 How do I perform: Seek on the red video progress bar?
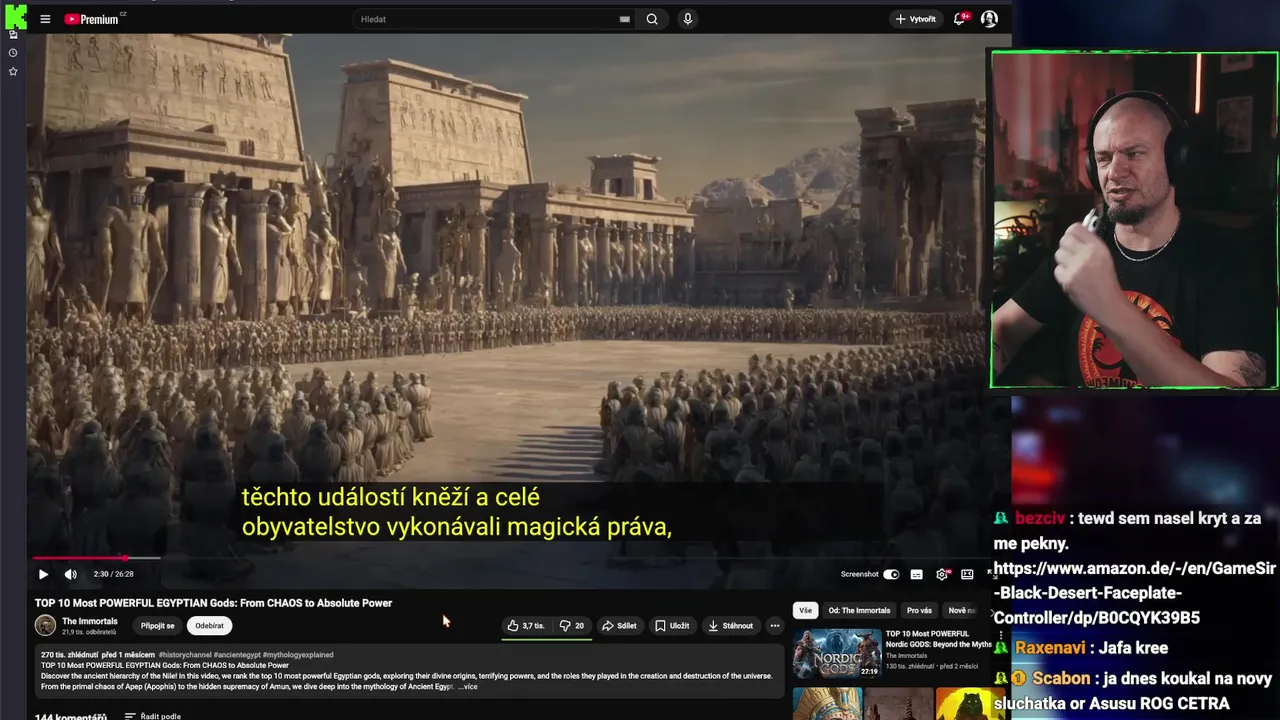tap(506, 558)
